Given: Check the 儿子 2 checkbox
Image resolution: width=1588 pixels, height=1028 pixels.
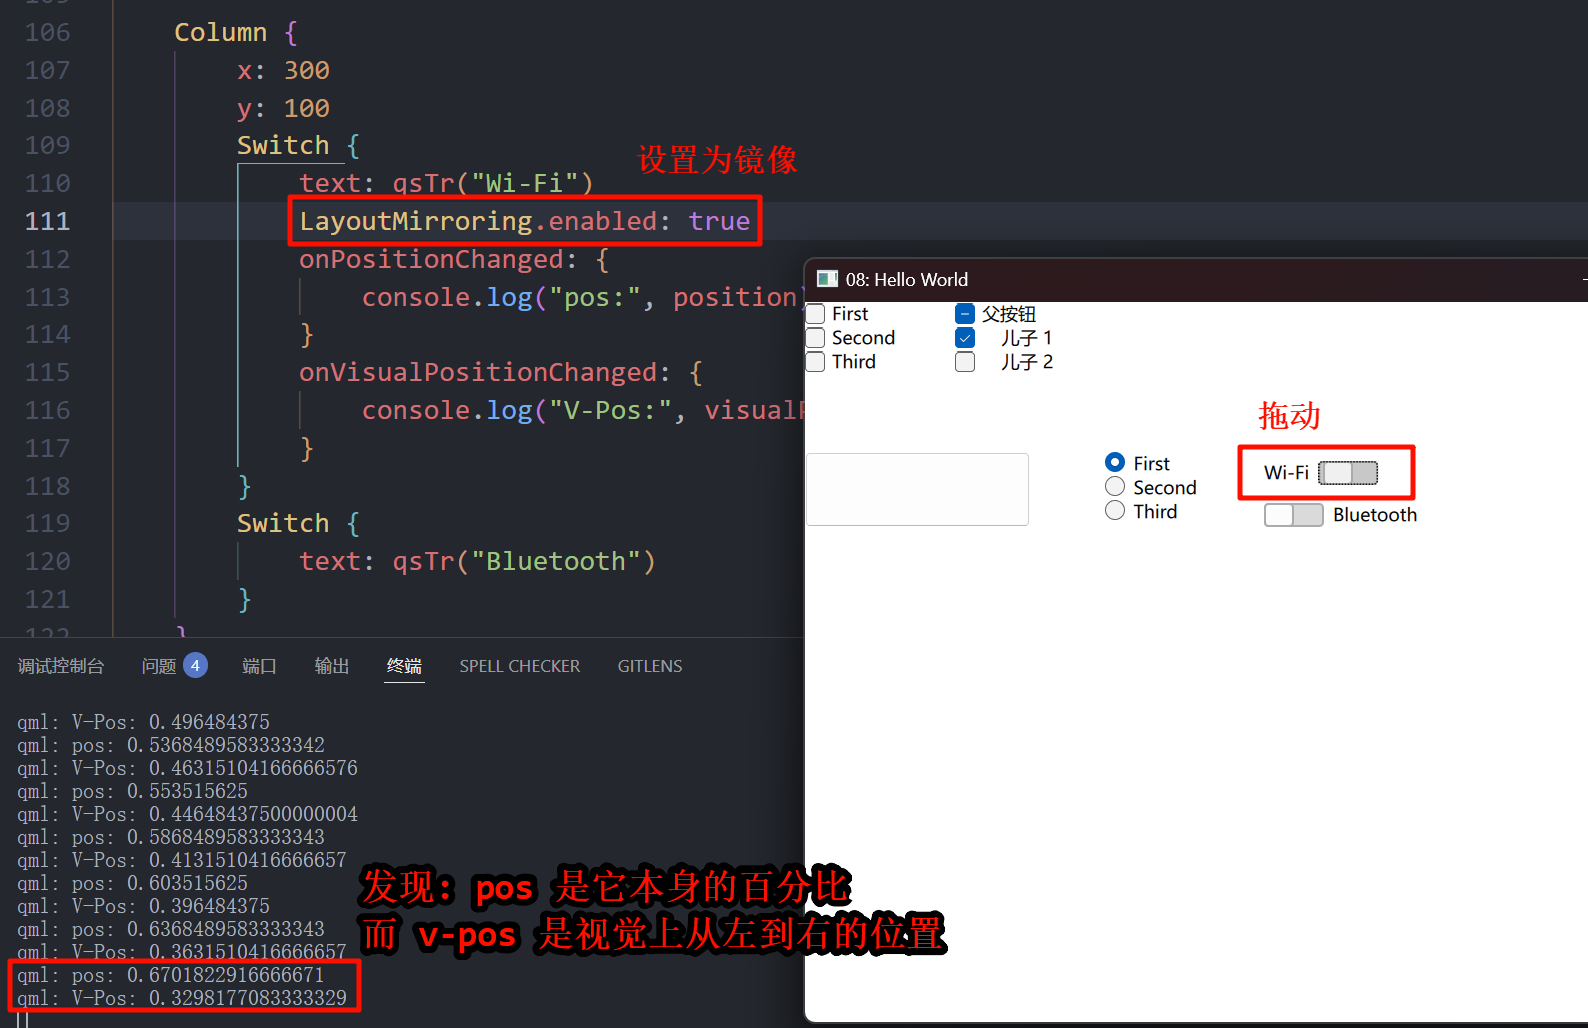Looking at the screenshot, I should [965, 362].
